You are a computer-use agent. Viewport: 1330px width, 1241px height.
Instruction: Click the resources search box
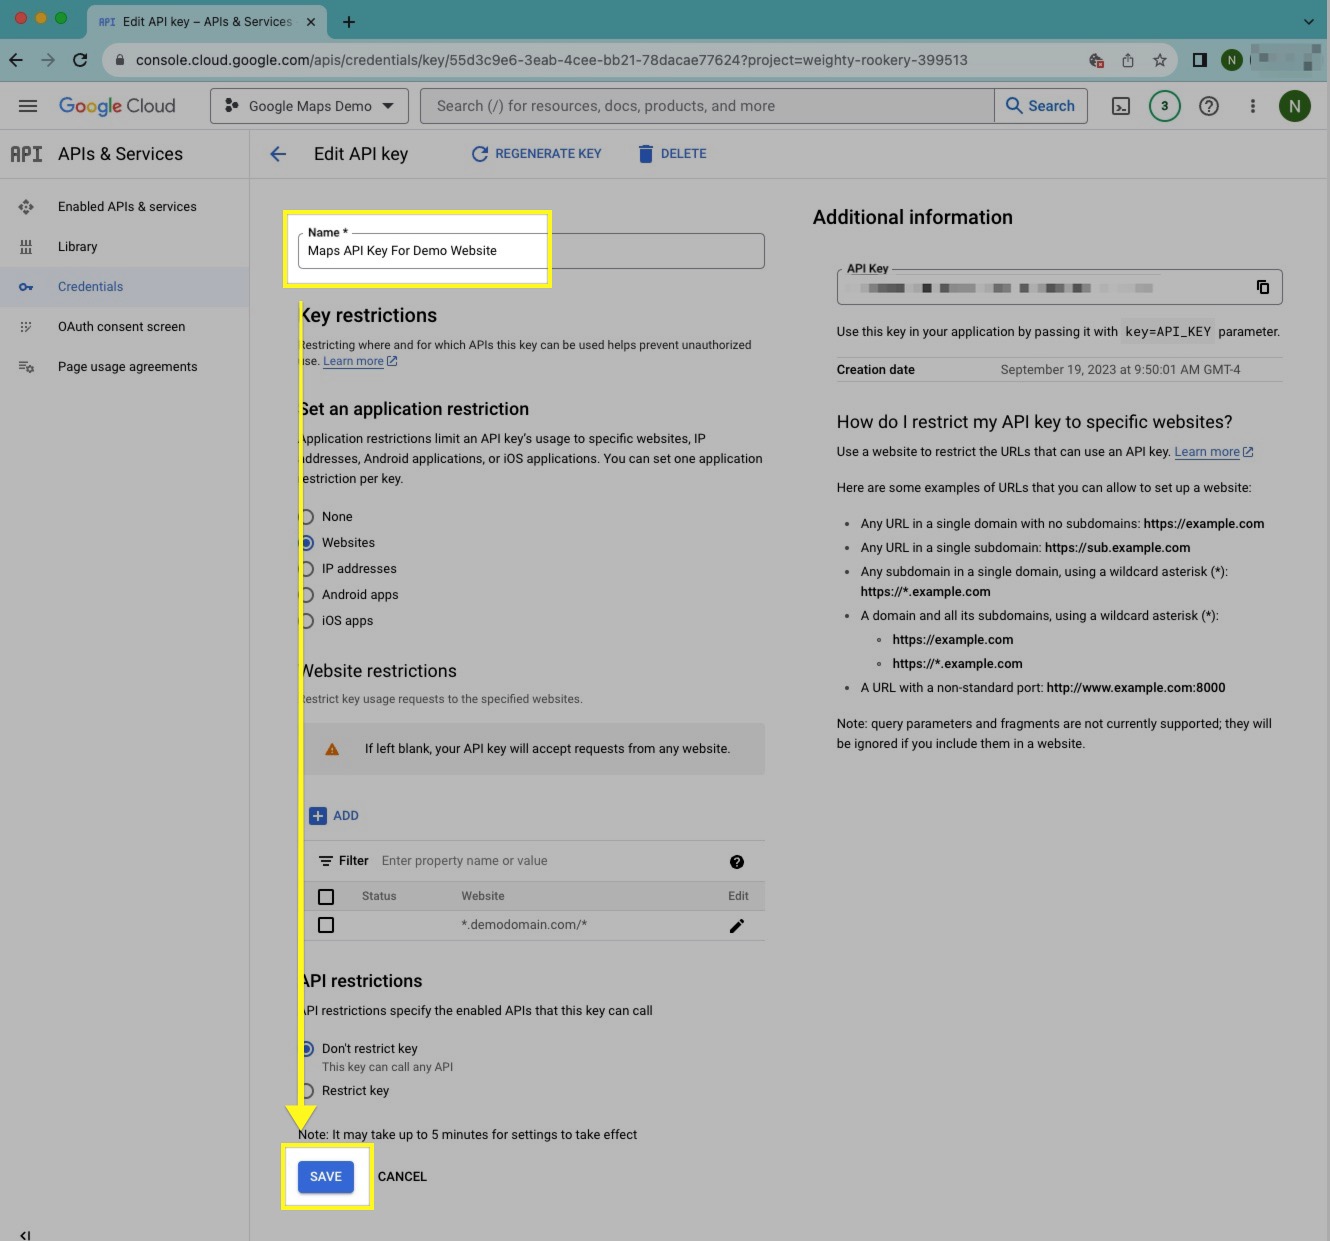pyautogui.click(x=708, y=106)
